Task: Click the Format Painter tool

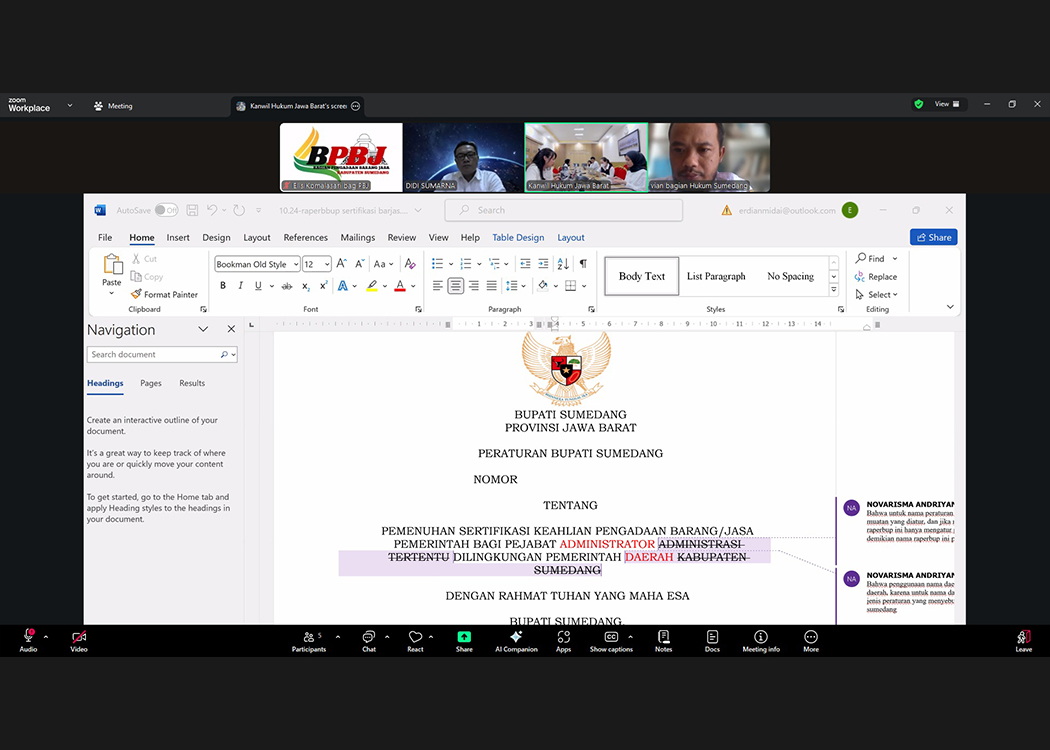Action: (x=165, y=294)
